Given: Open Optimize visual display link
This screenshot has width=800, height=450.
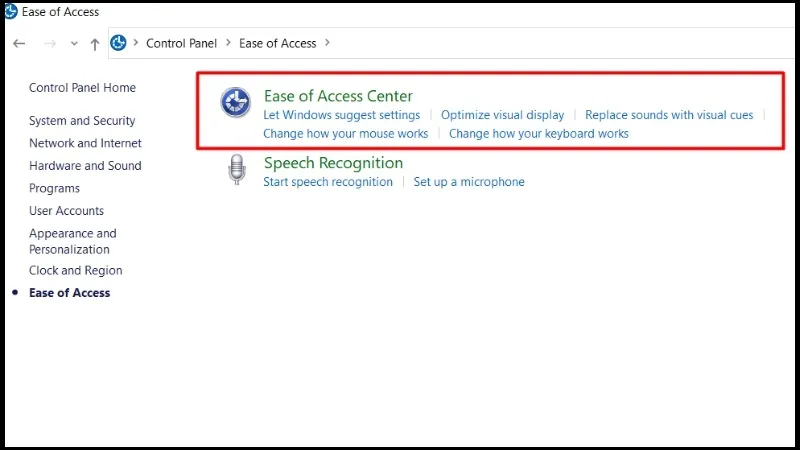Looking at the screenshot, I should (x=502, y=115).
